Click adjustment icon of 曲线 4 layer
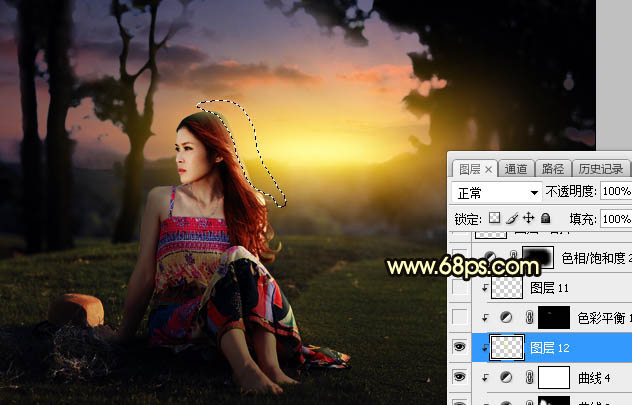Image resolution: width=632 pixels, height=405 pixels. 505,377
